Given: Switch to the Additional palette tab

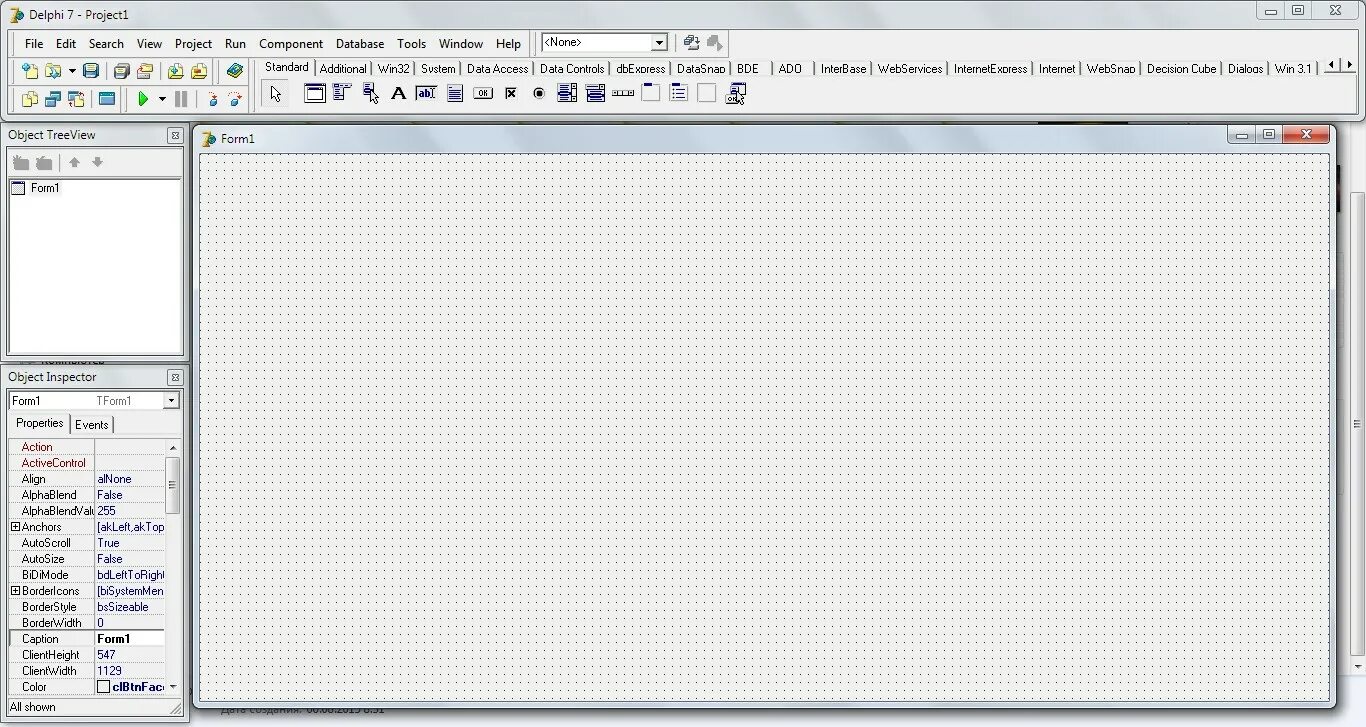Looking at the screenshot, I should point(343,69).
